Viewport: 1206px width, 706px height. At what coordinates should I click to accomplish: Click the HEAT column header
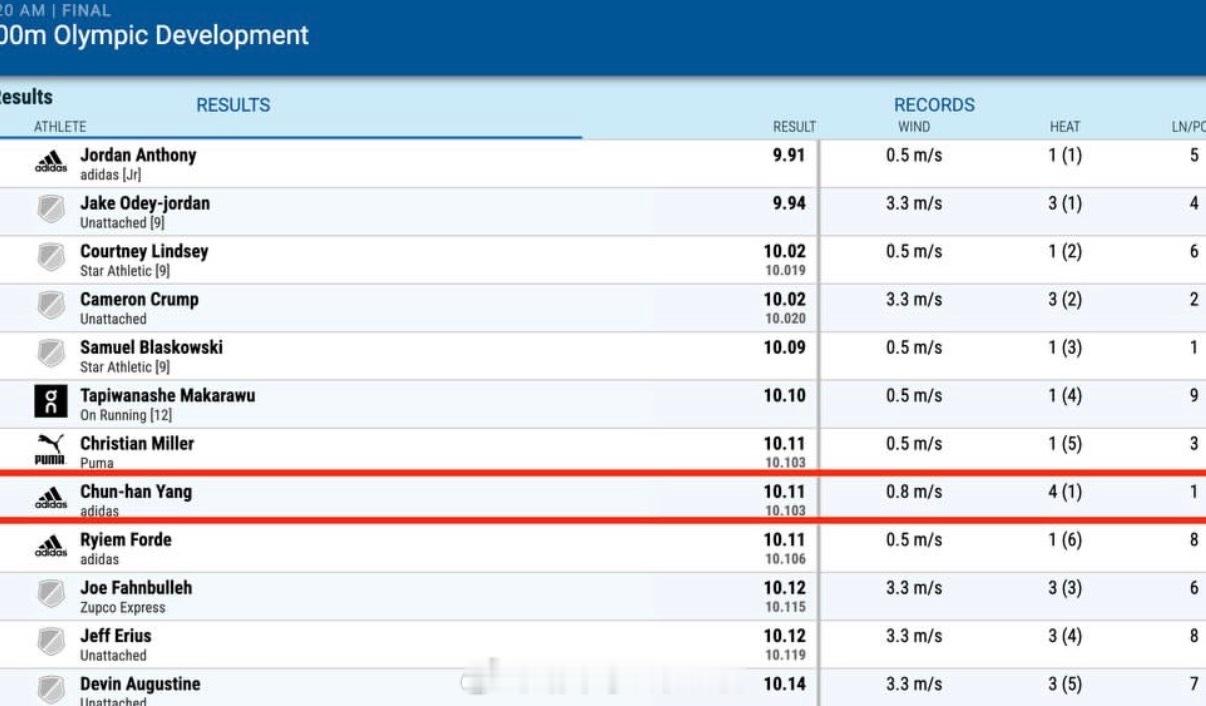pyautogui.click(x=1065, y=127)
